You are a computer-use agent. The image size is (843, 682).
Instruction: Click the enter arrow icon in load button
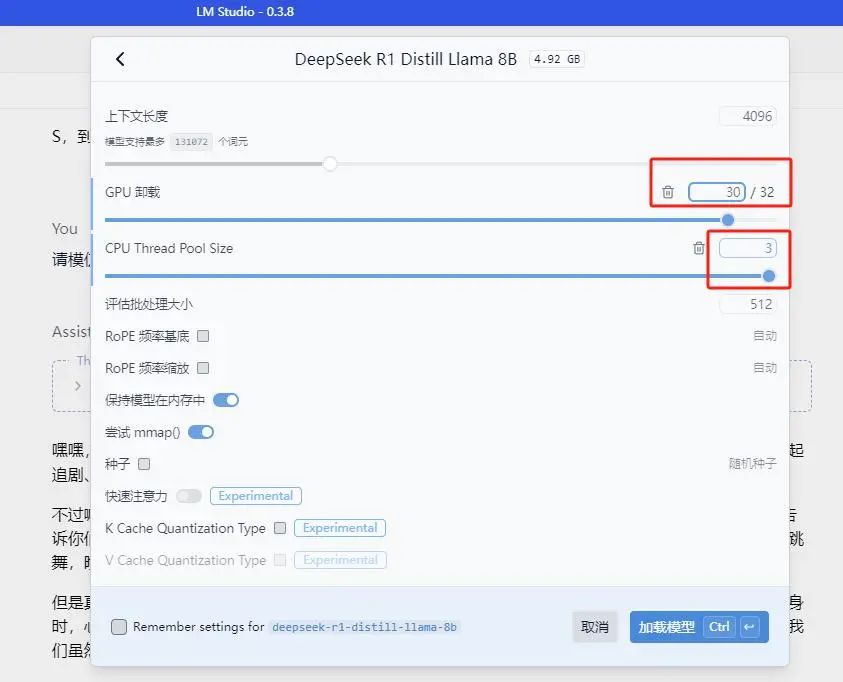click(x=749, y=627)
